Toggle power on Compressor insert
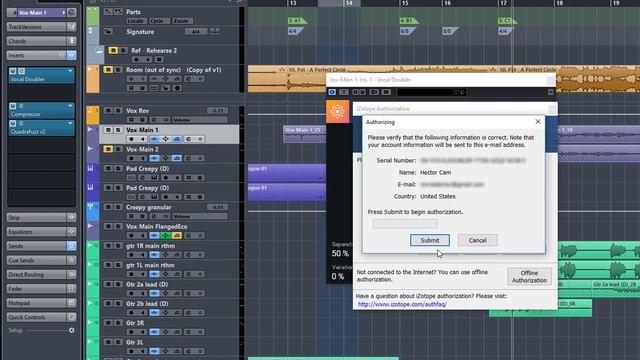 tap(13, 106)
